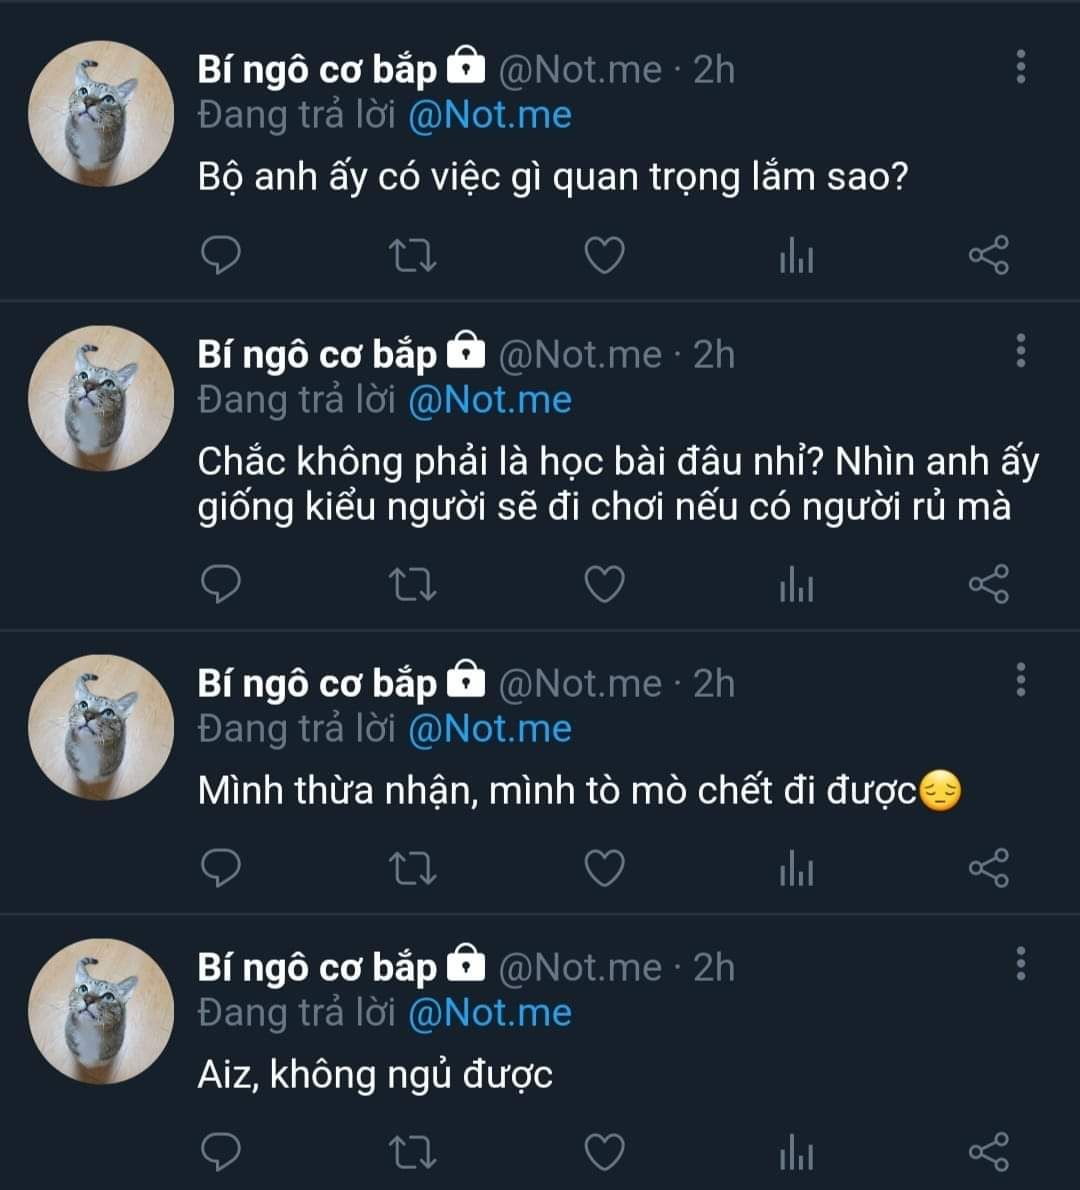Retweet the "Bộ anh ấy có việc" tweet
This screenshot has width=1080, height=1190.
412,256
